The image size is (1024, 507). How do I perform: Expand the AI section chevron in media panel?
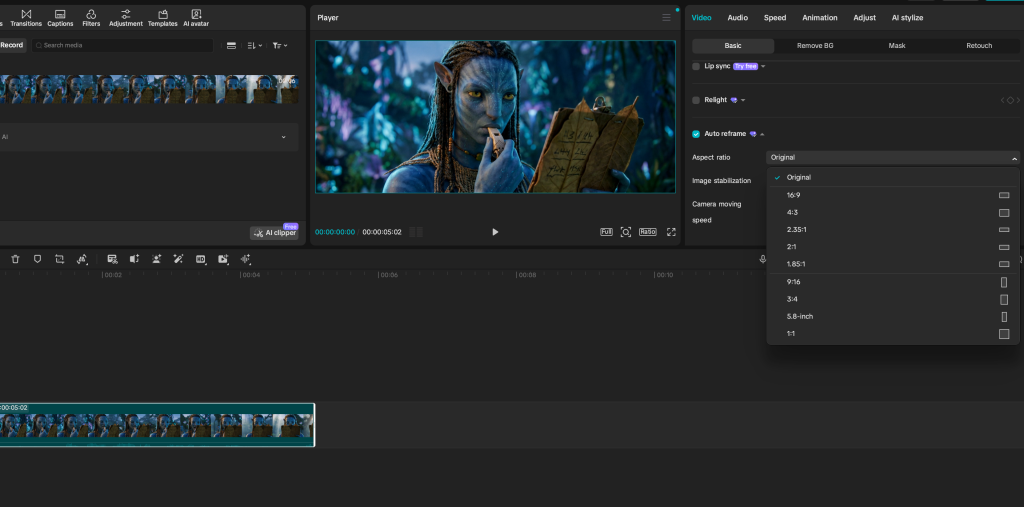point(283,137)
